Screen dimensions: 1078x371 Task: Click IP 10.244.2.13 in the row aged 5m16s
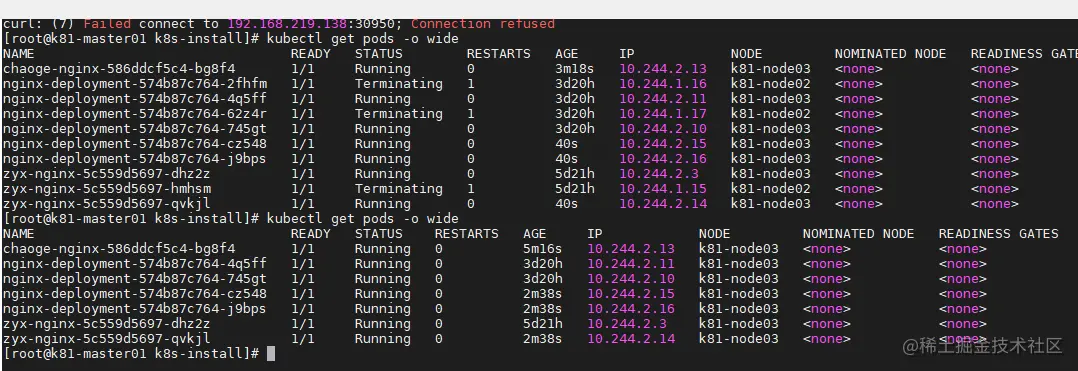tap(630, 249)
